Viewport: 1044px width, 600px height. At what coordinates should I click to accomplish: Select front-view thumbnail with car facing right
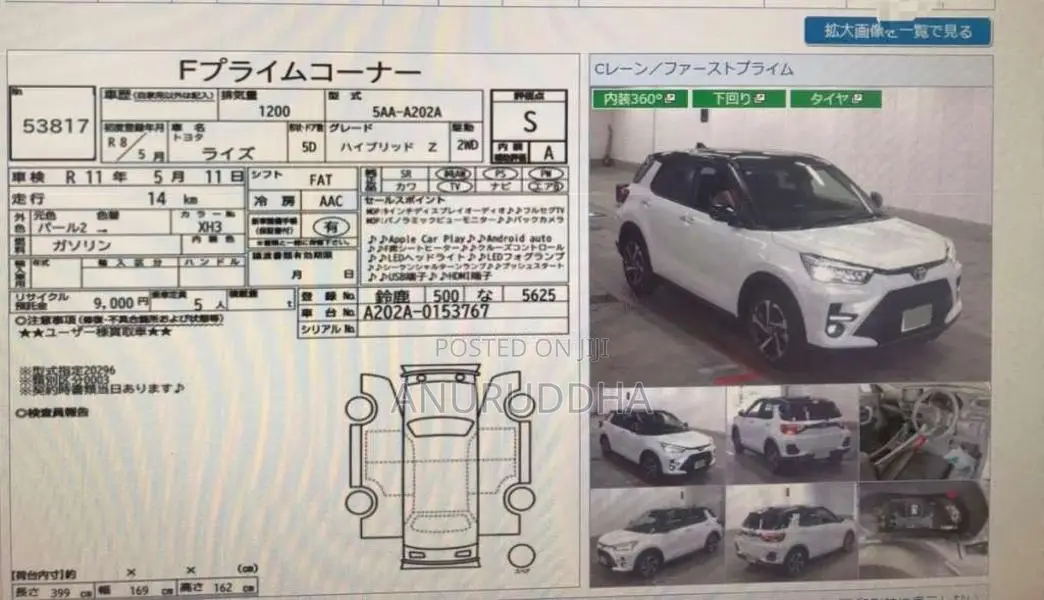656,437
